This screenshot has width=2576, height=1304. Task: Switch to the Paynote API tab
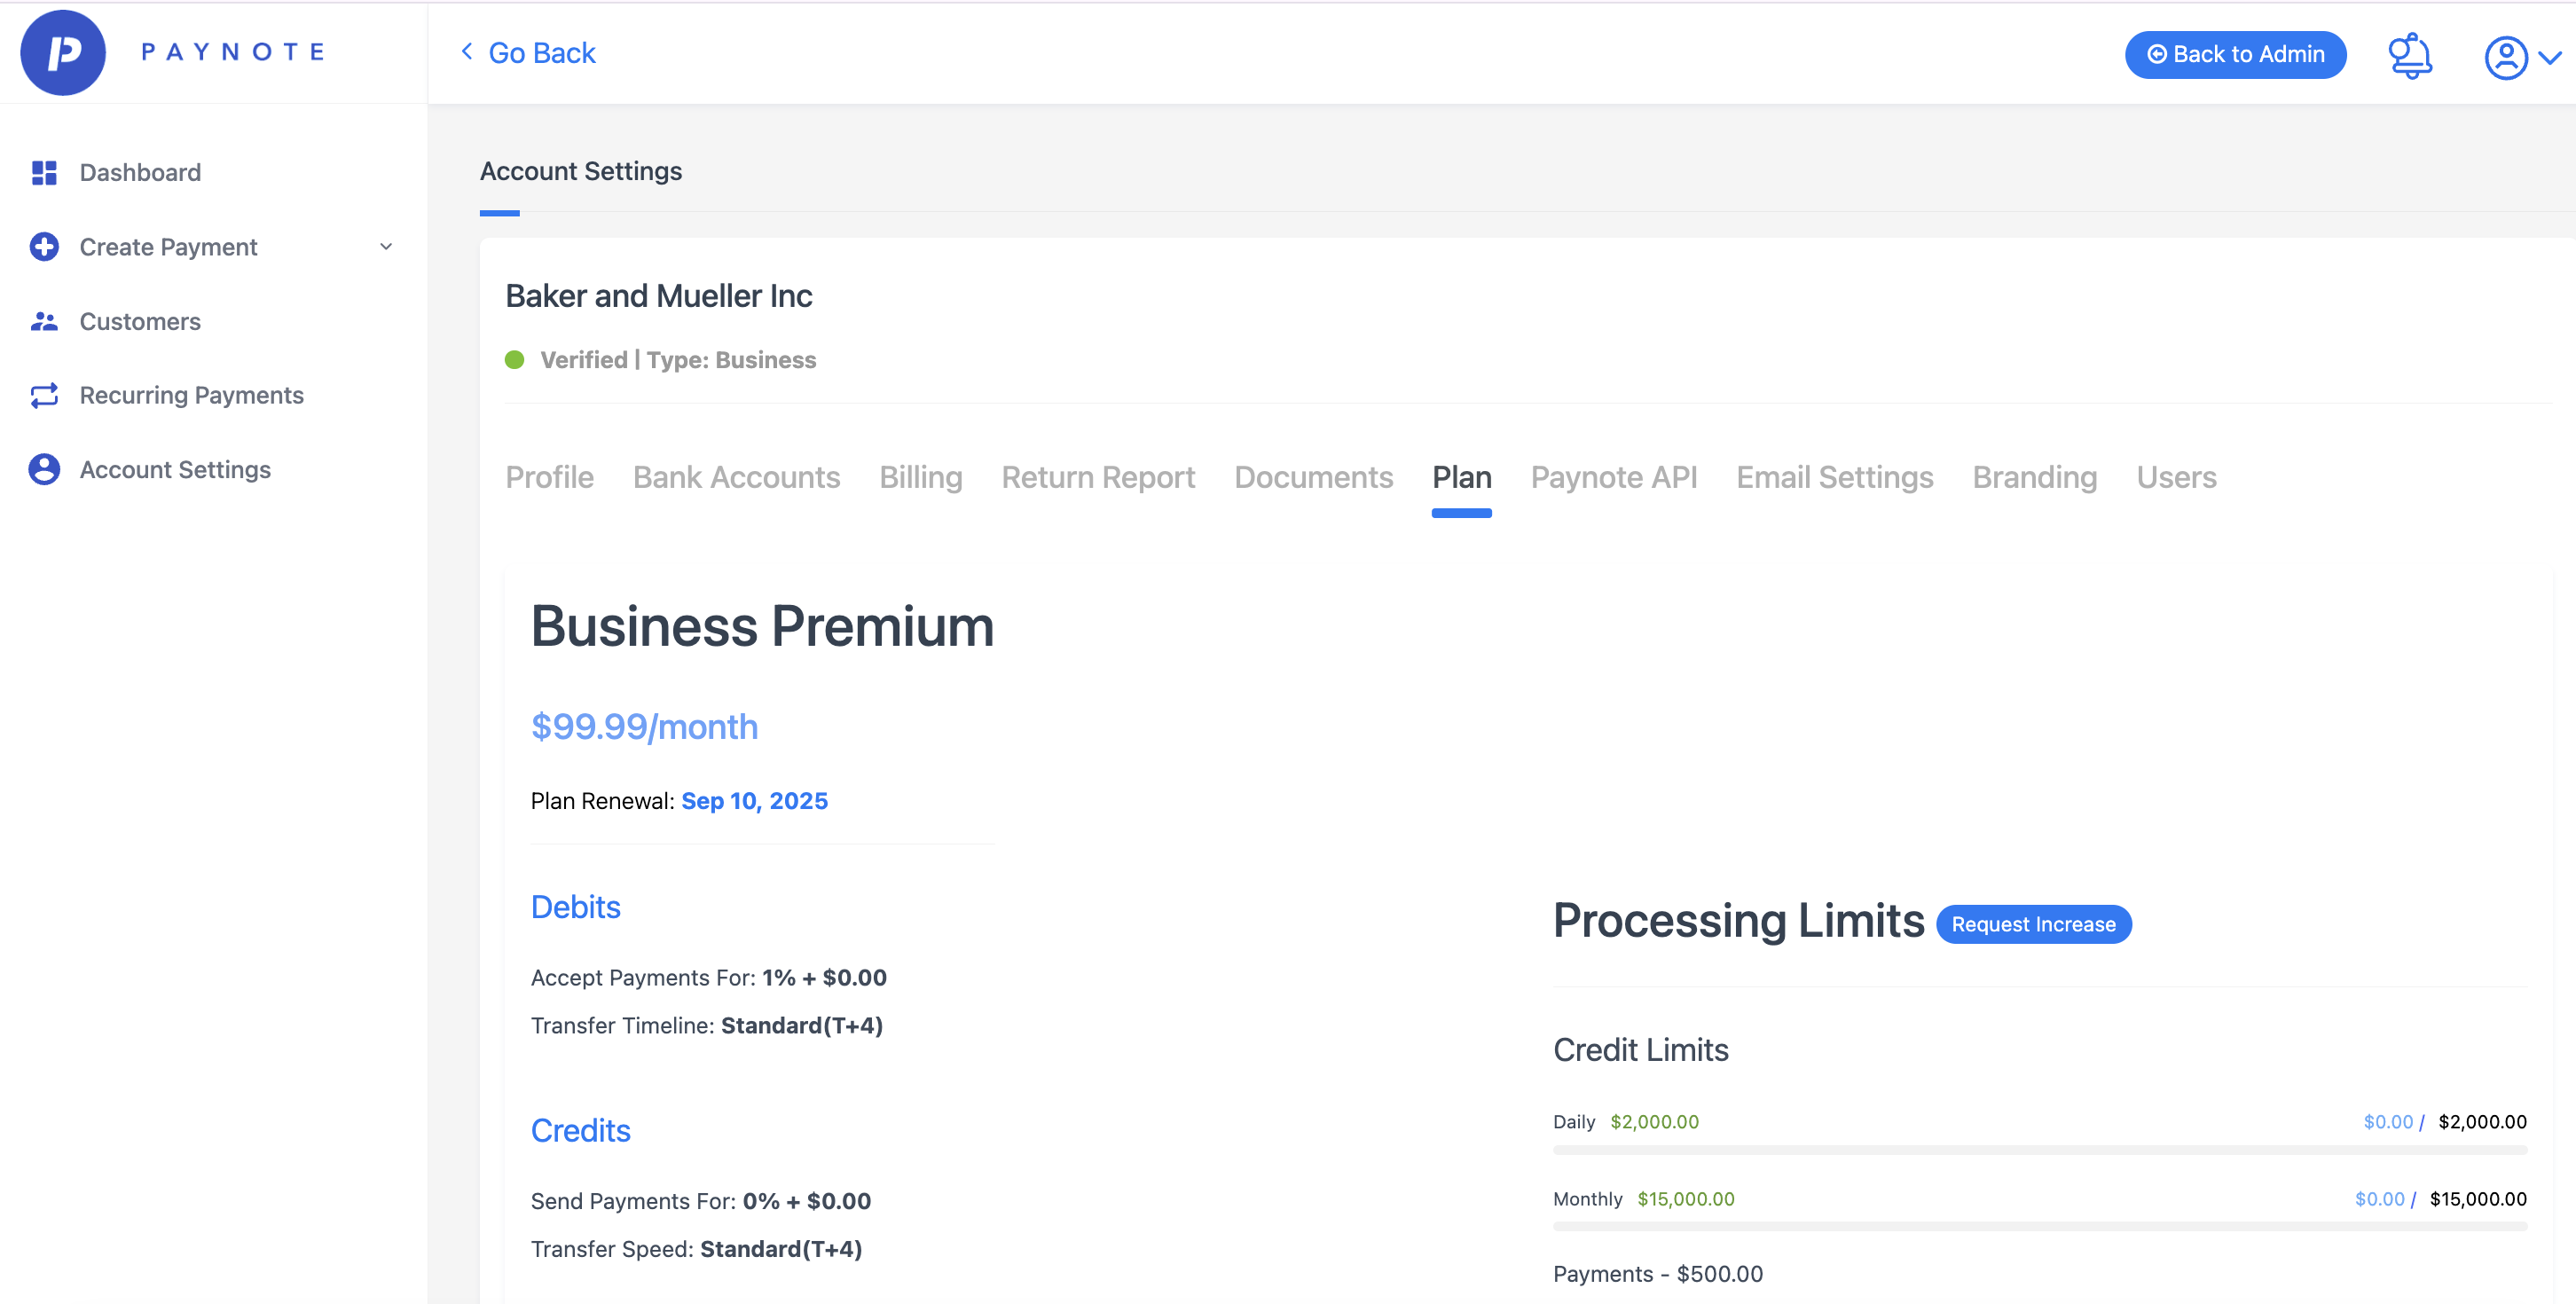point(1614,478)
